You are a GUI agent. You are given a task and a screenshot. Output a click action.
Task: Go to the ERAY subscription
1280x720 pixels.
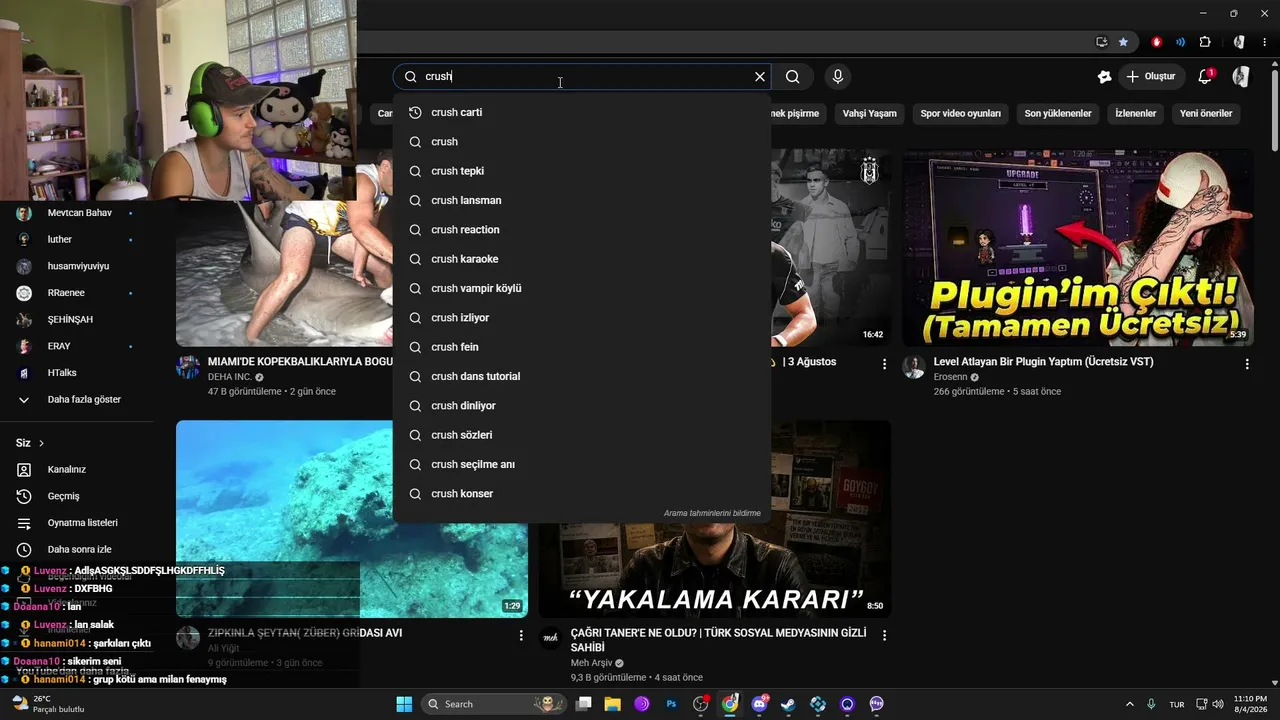click(76, 346)
